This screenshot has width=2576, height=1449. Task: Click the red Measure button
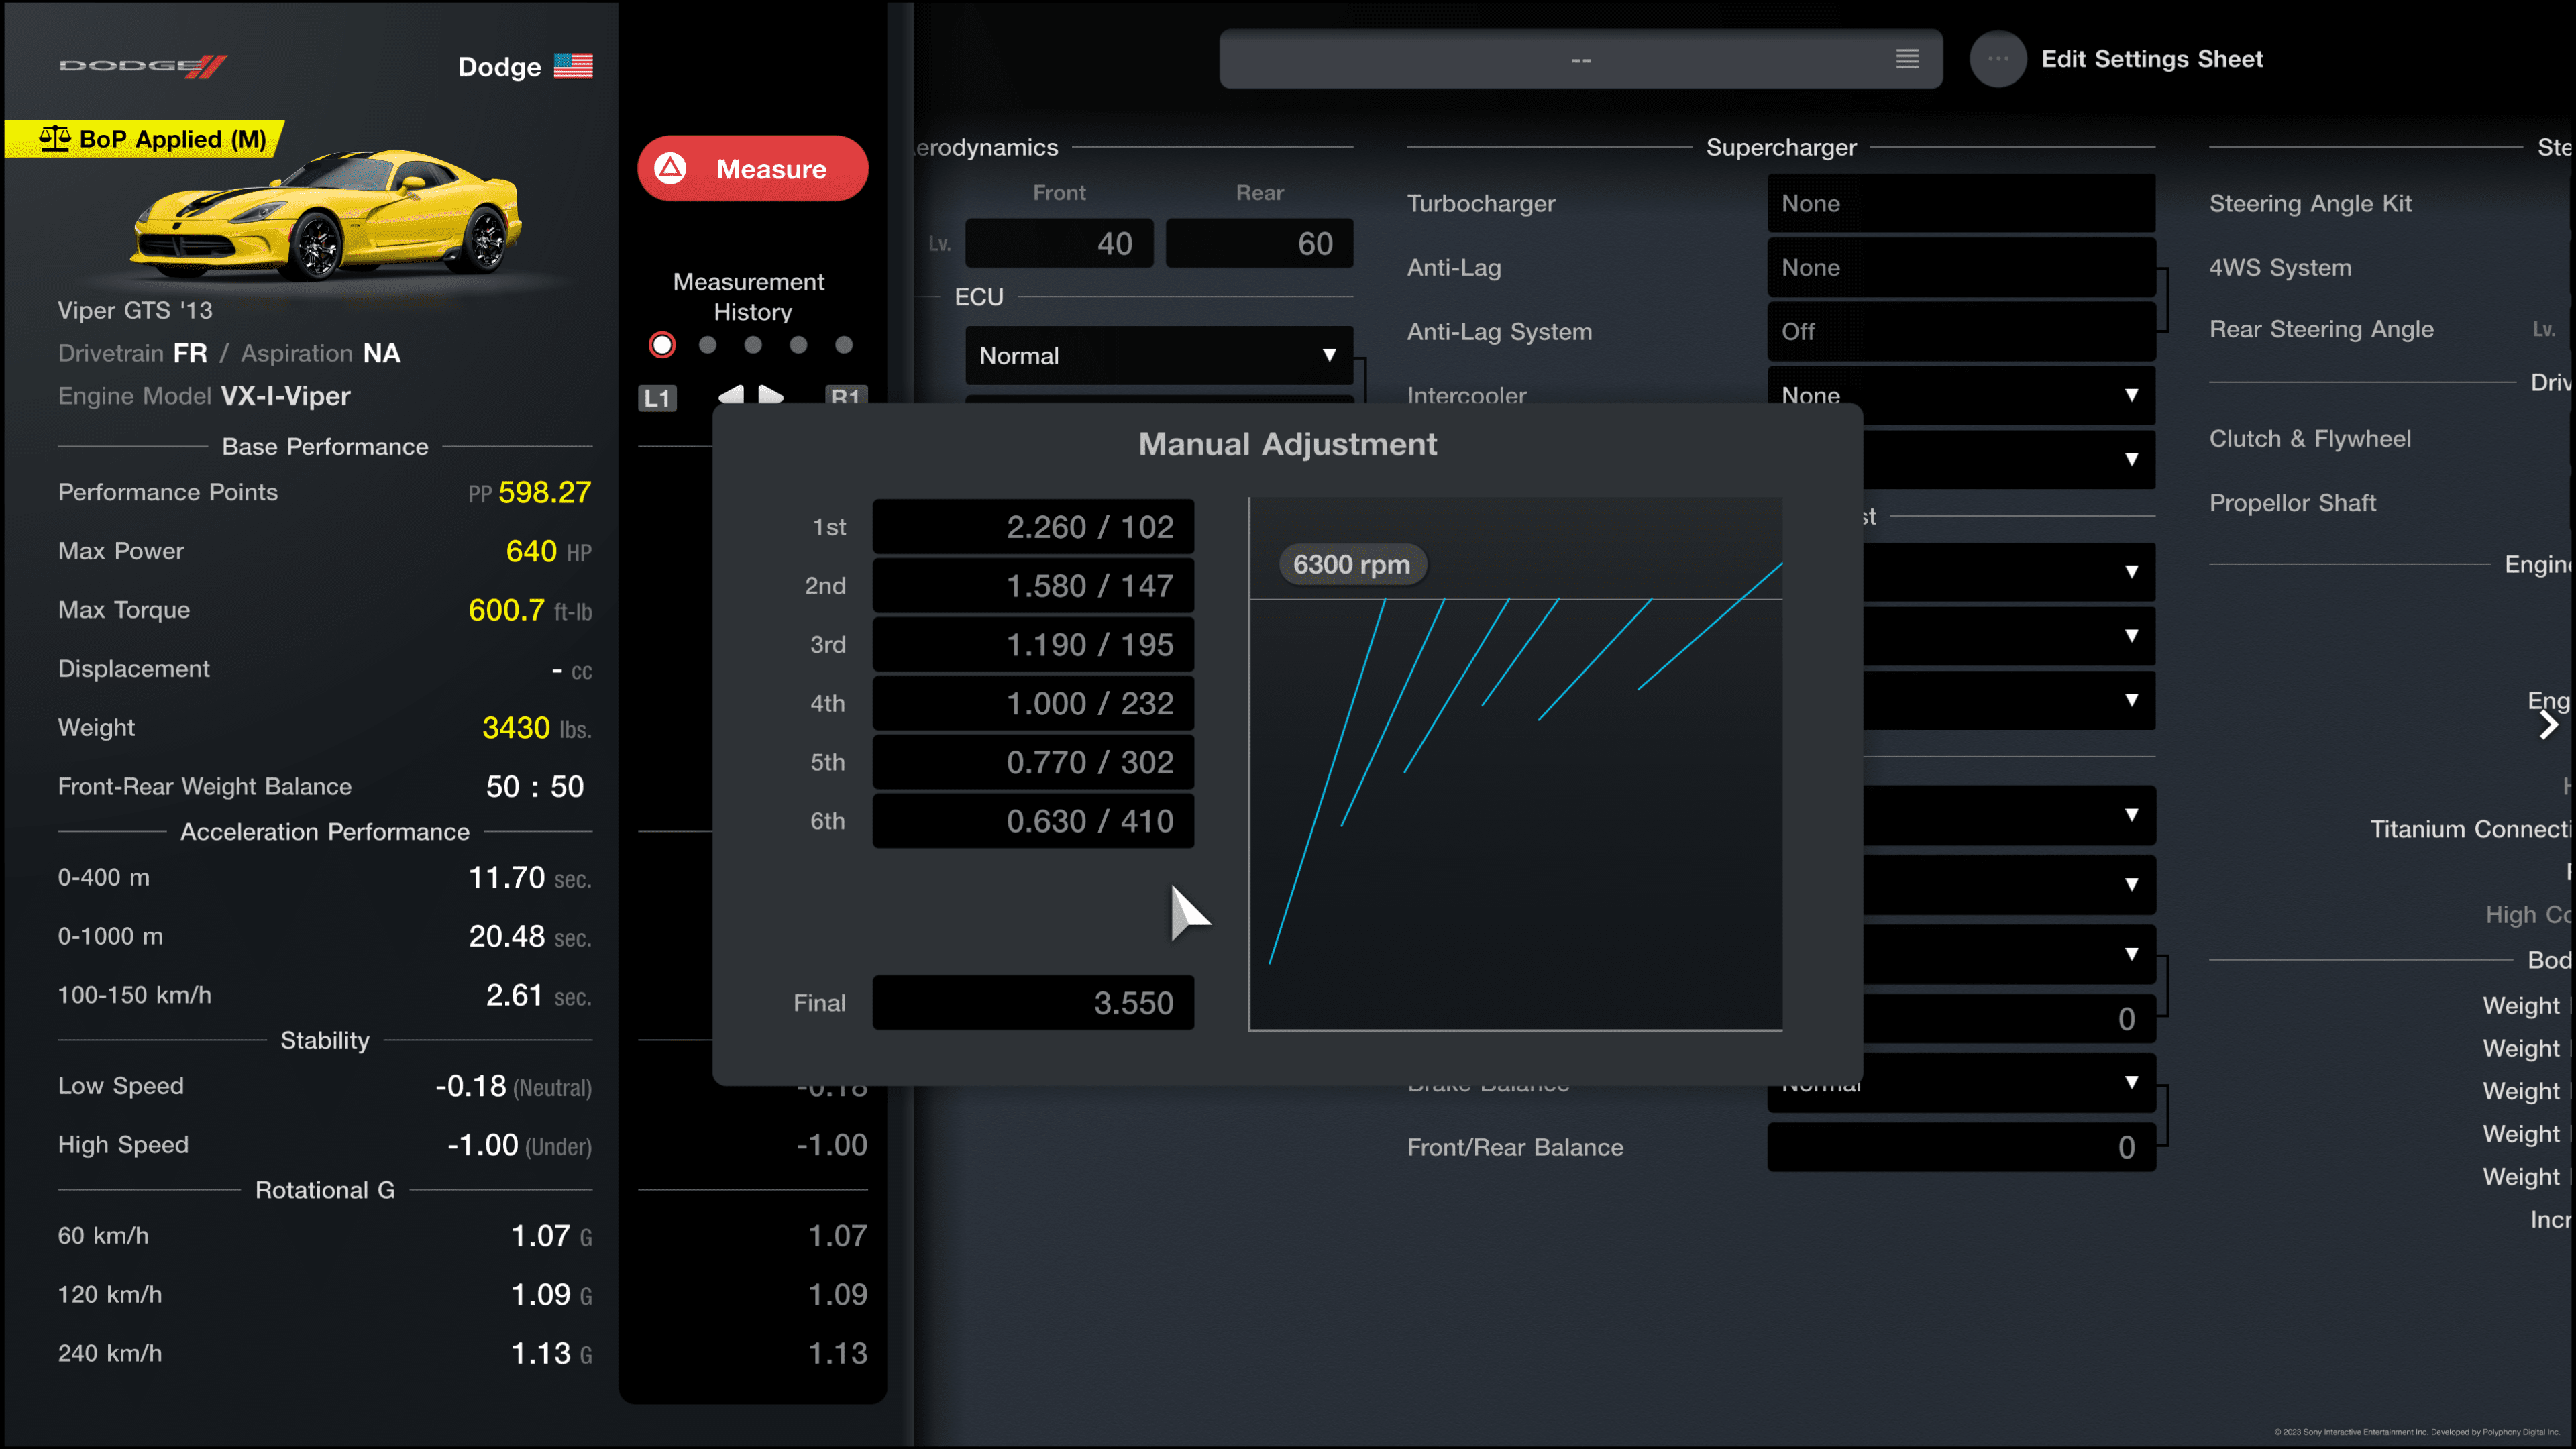point(752,169)
